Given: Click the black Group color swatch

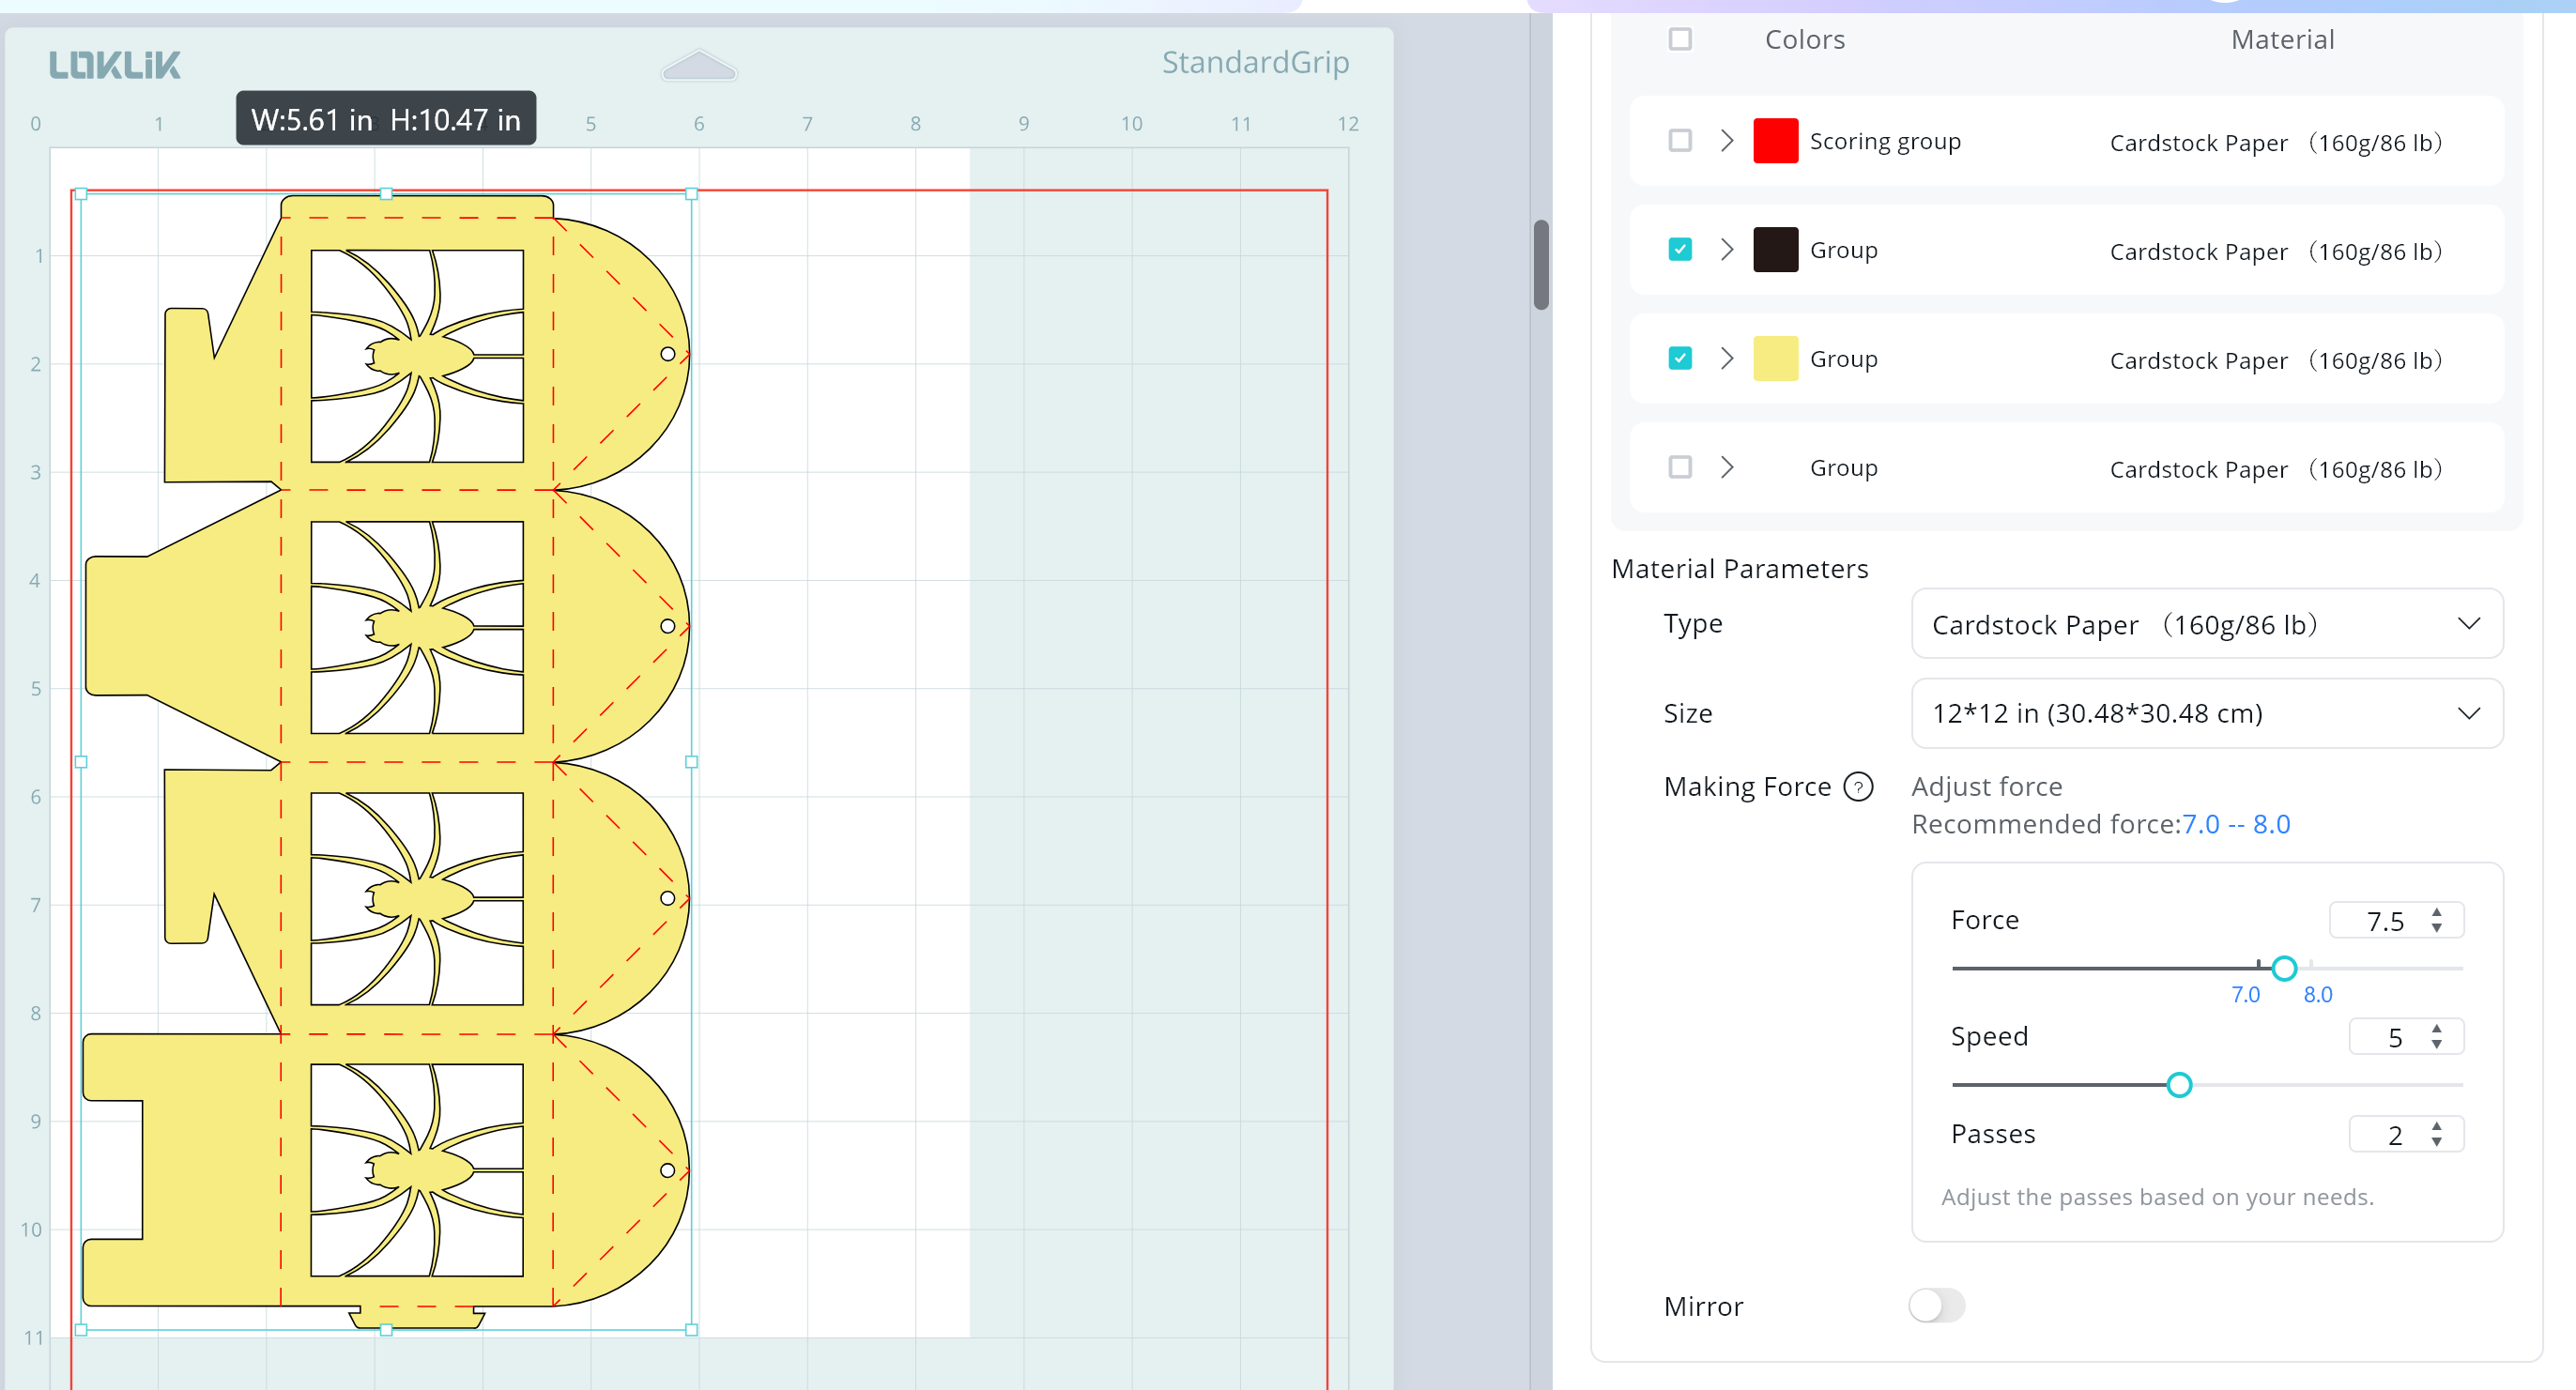Looking at the screenshot, I should pos(1775,250).
